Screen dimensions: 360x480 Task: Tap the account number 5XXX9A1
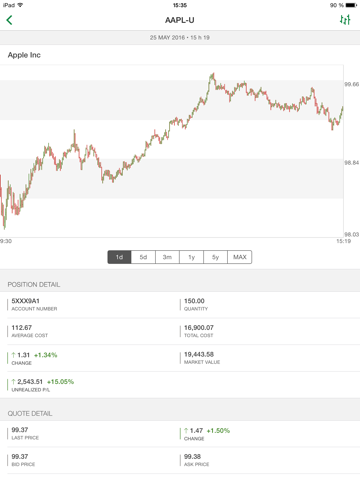26,301
